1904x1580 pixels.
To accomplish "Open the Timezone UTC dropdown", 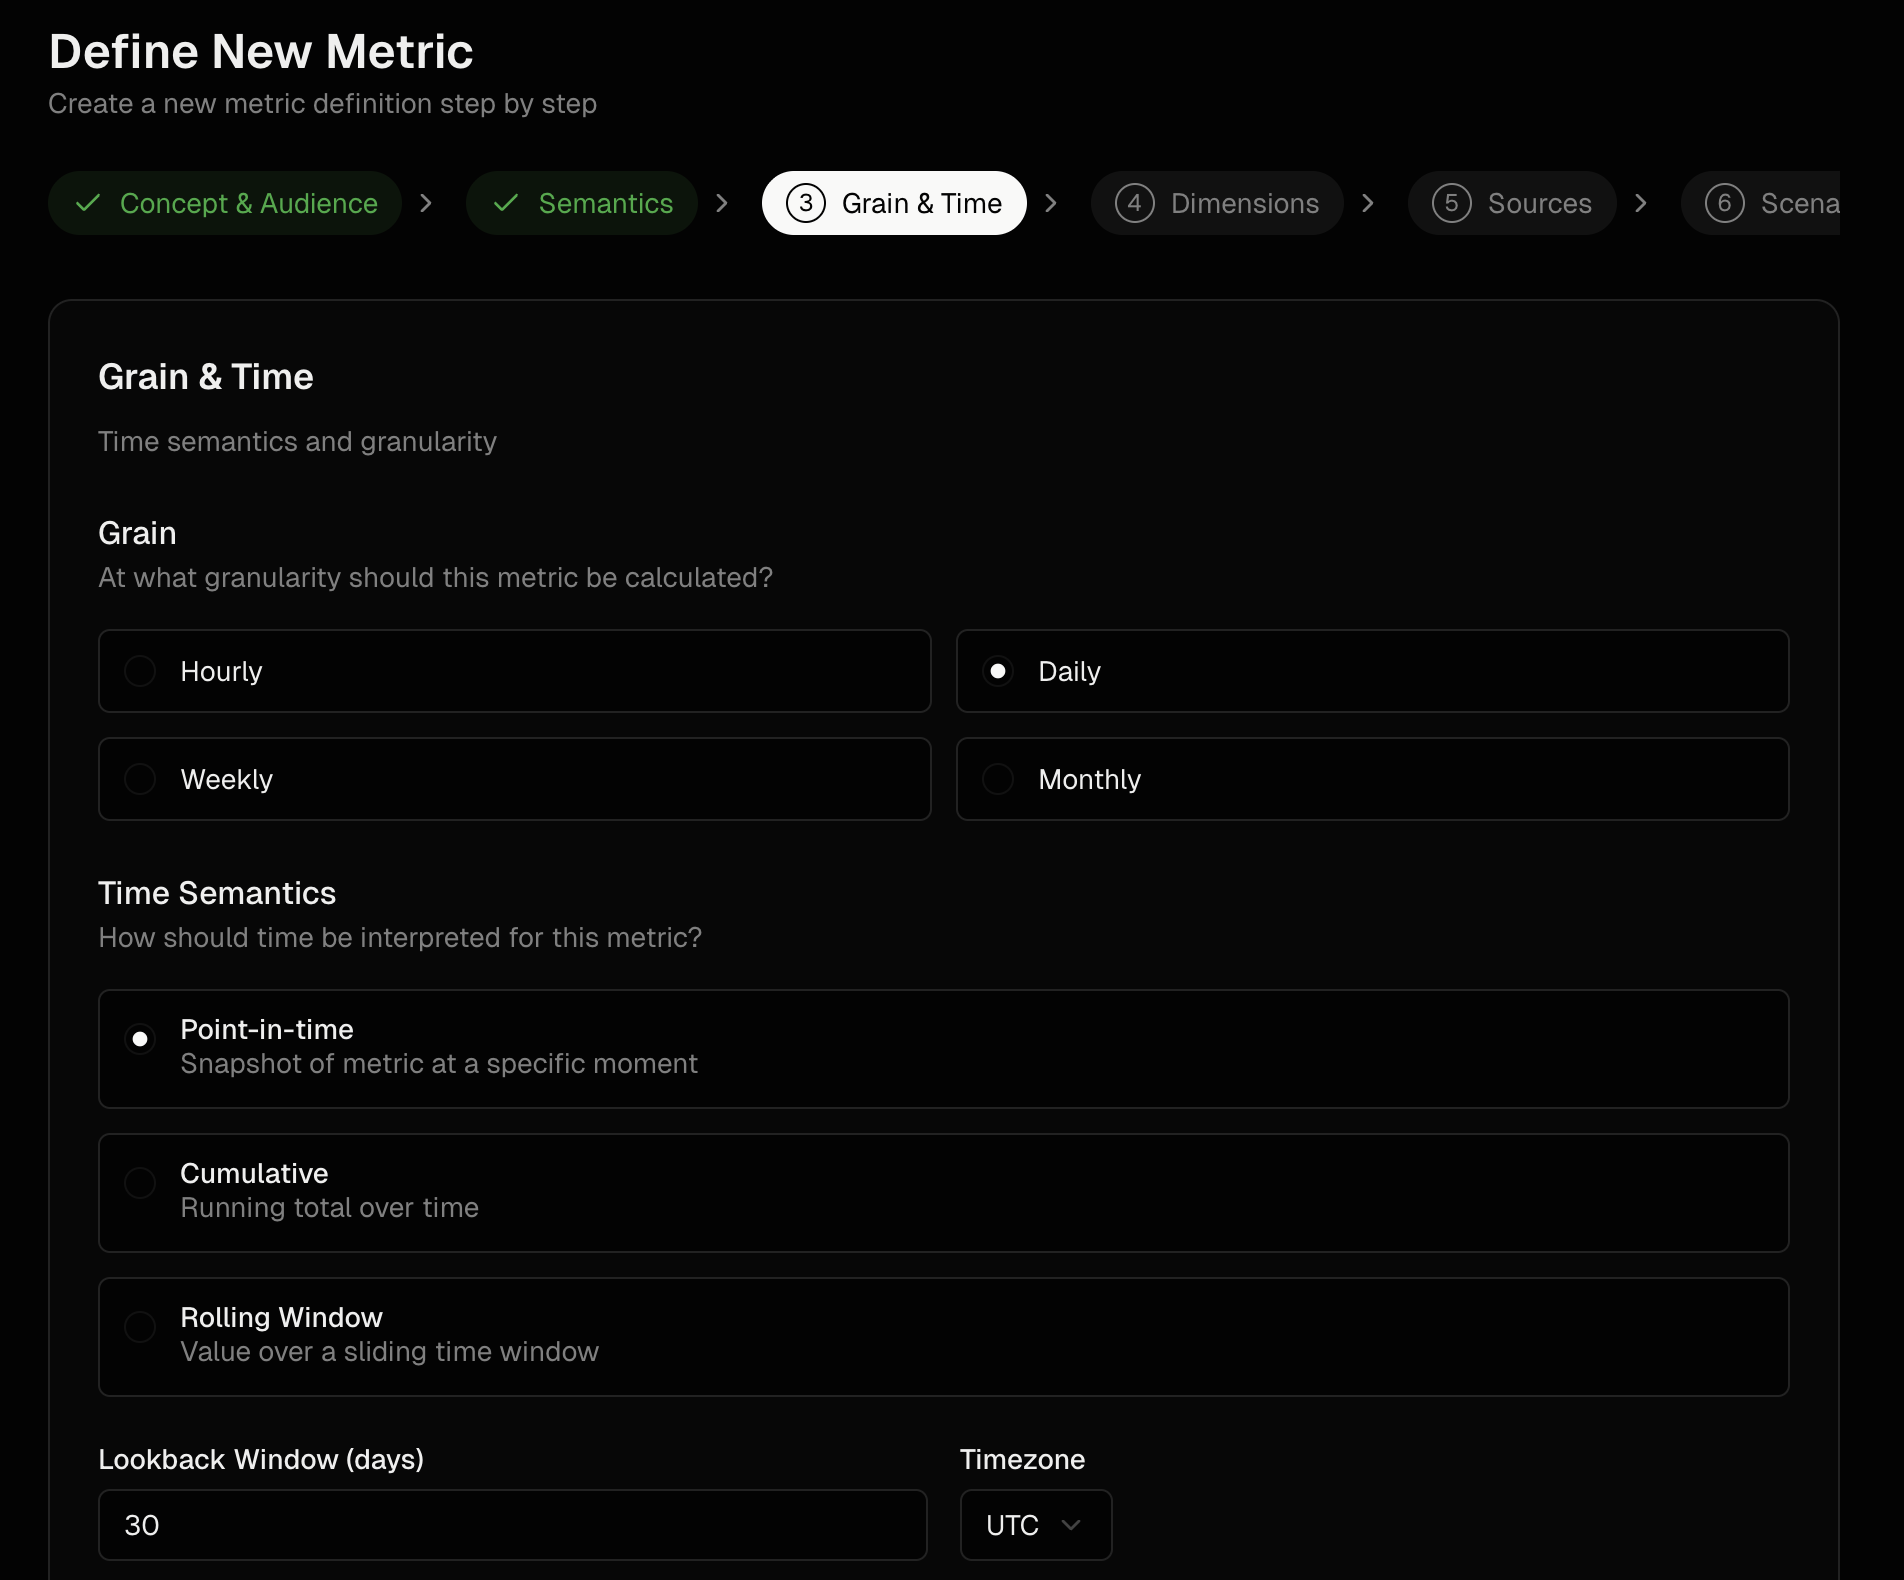I will pos(1035,1525).
